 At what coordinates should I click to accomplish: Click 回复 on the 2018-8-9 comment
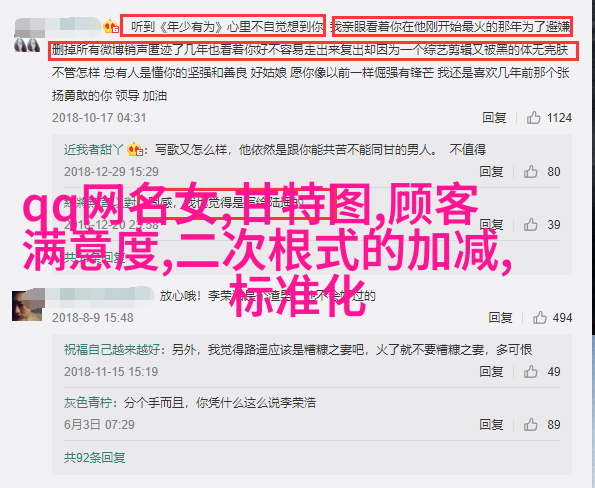pos(500,317)
